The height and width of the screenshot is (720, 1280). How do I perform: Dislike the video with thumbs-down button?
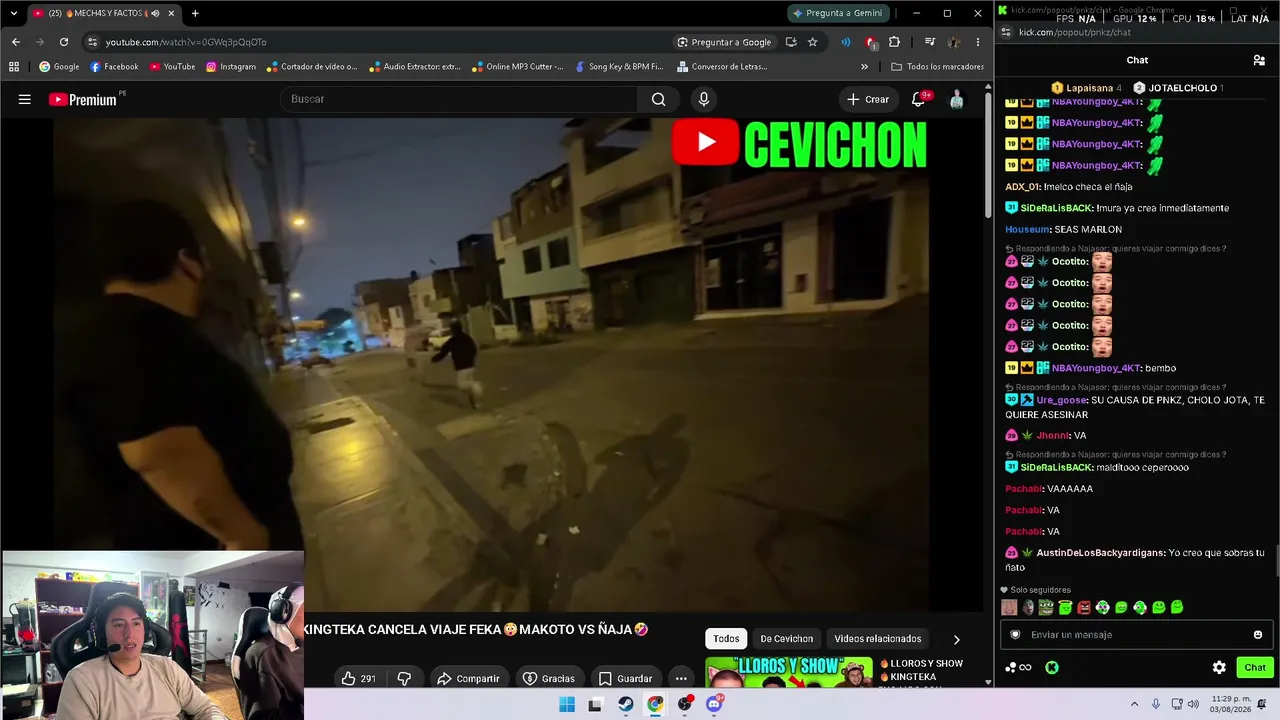pyautogui.click(x=404, y=678)
